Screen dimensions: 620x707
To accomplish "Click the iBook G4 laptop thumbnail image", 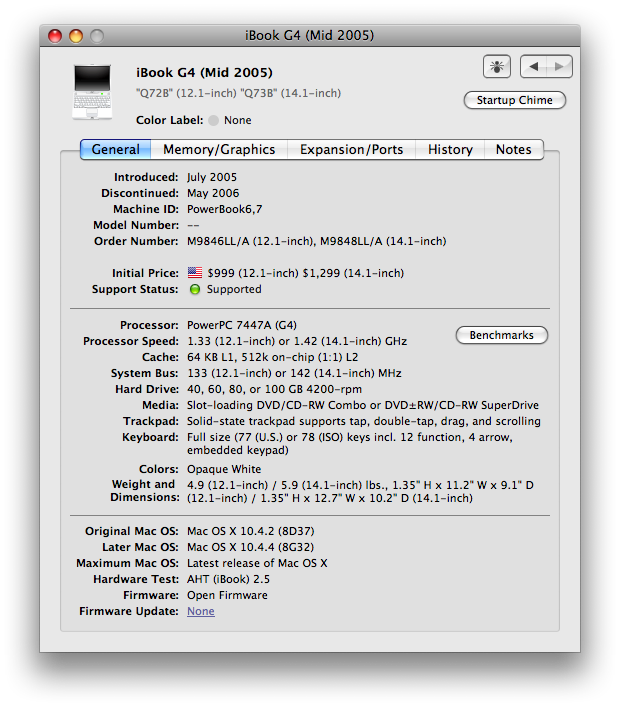I will (x=92, y=92).
